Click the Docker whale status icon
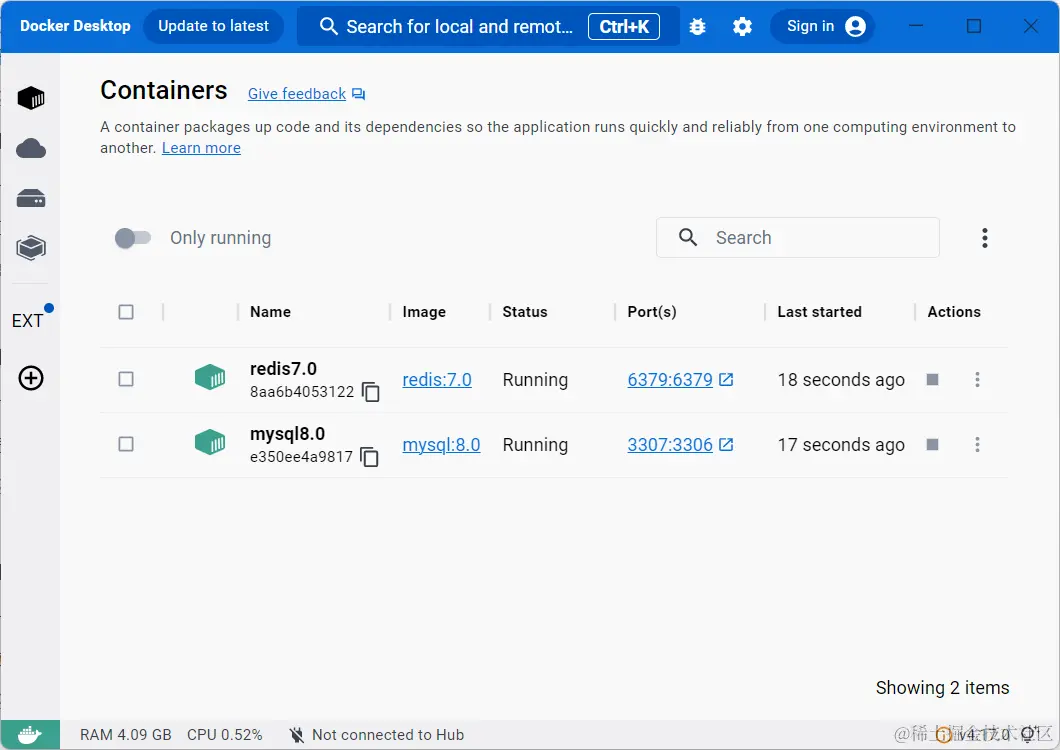 30,734
